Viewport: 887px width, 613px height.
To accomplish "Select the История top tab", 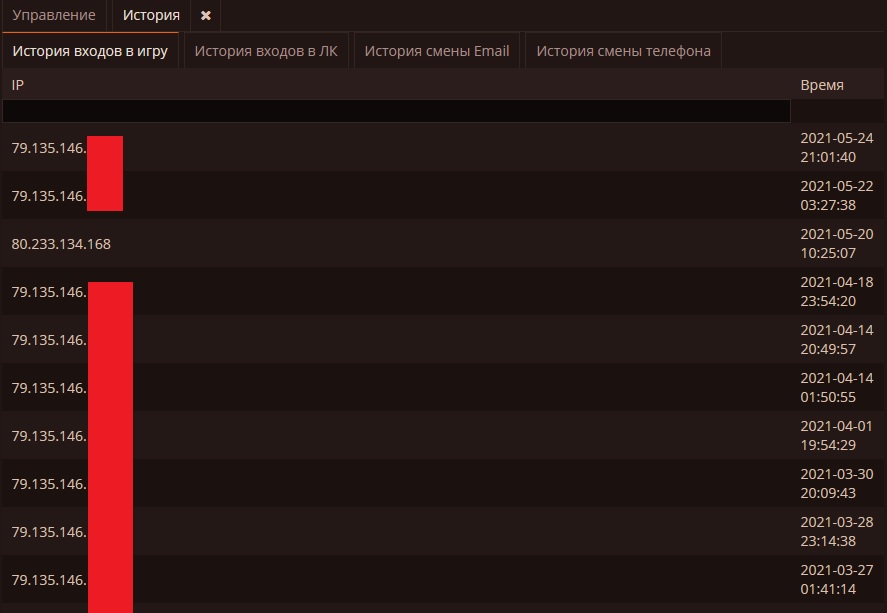I will point(150,16).
